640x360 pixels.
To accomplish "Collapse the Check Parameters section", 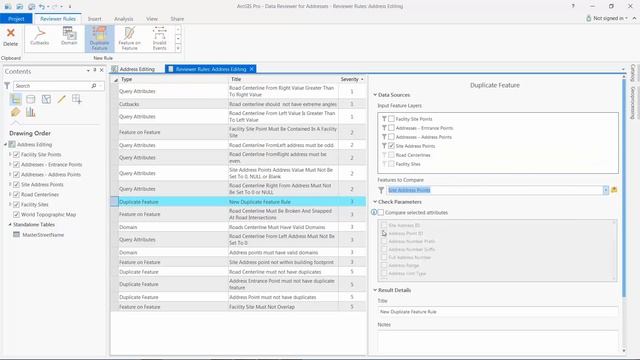I will (x=375, y=202).
